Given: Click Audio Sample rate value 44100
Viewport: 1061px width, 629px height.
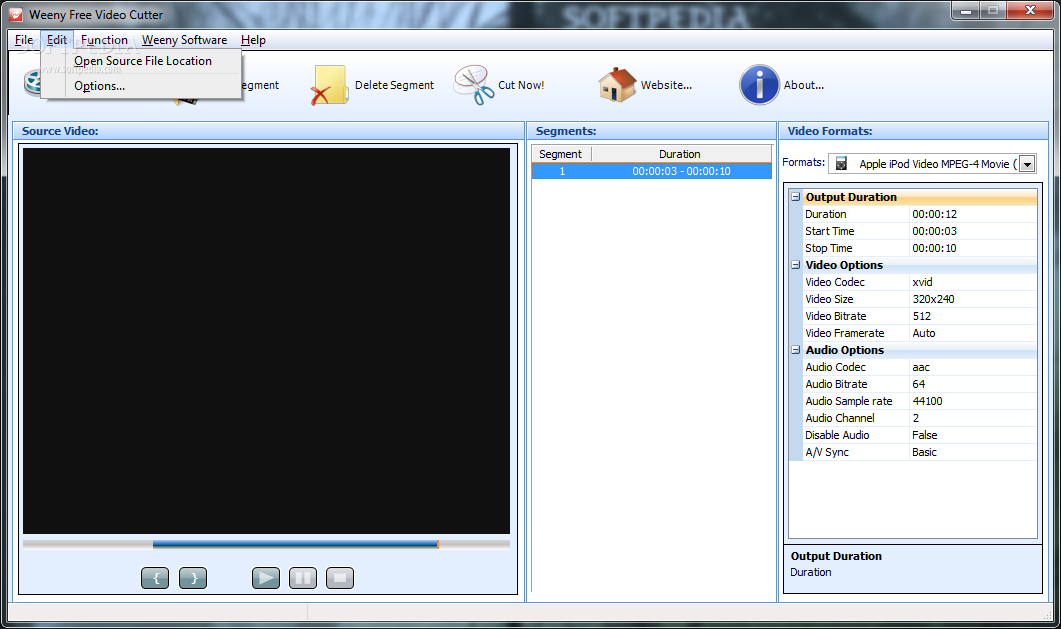Looking at the screenshot, I should tap(972, 401).
